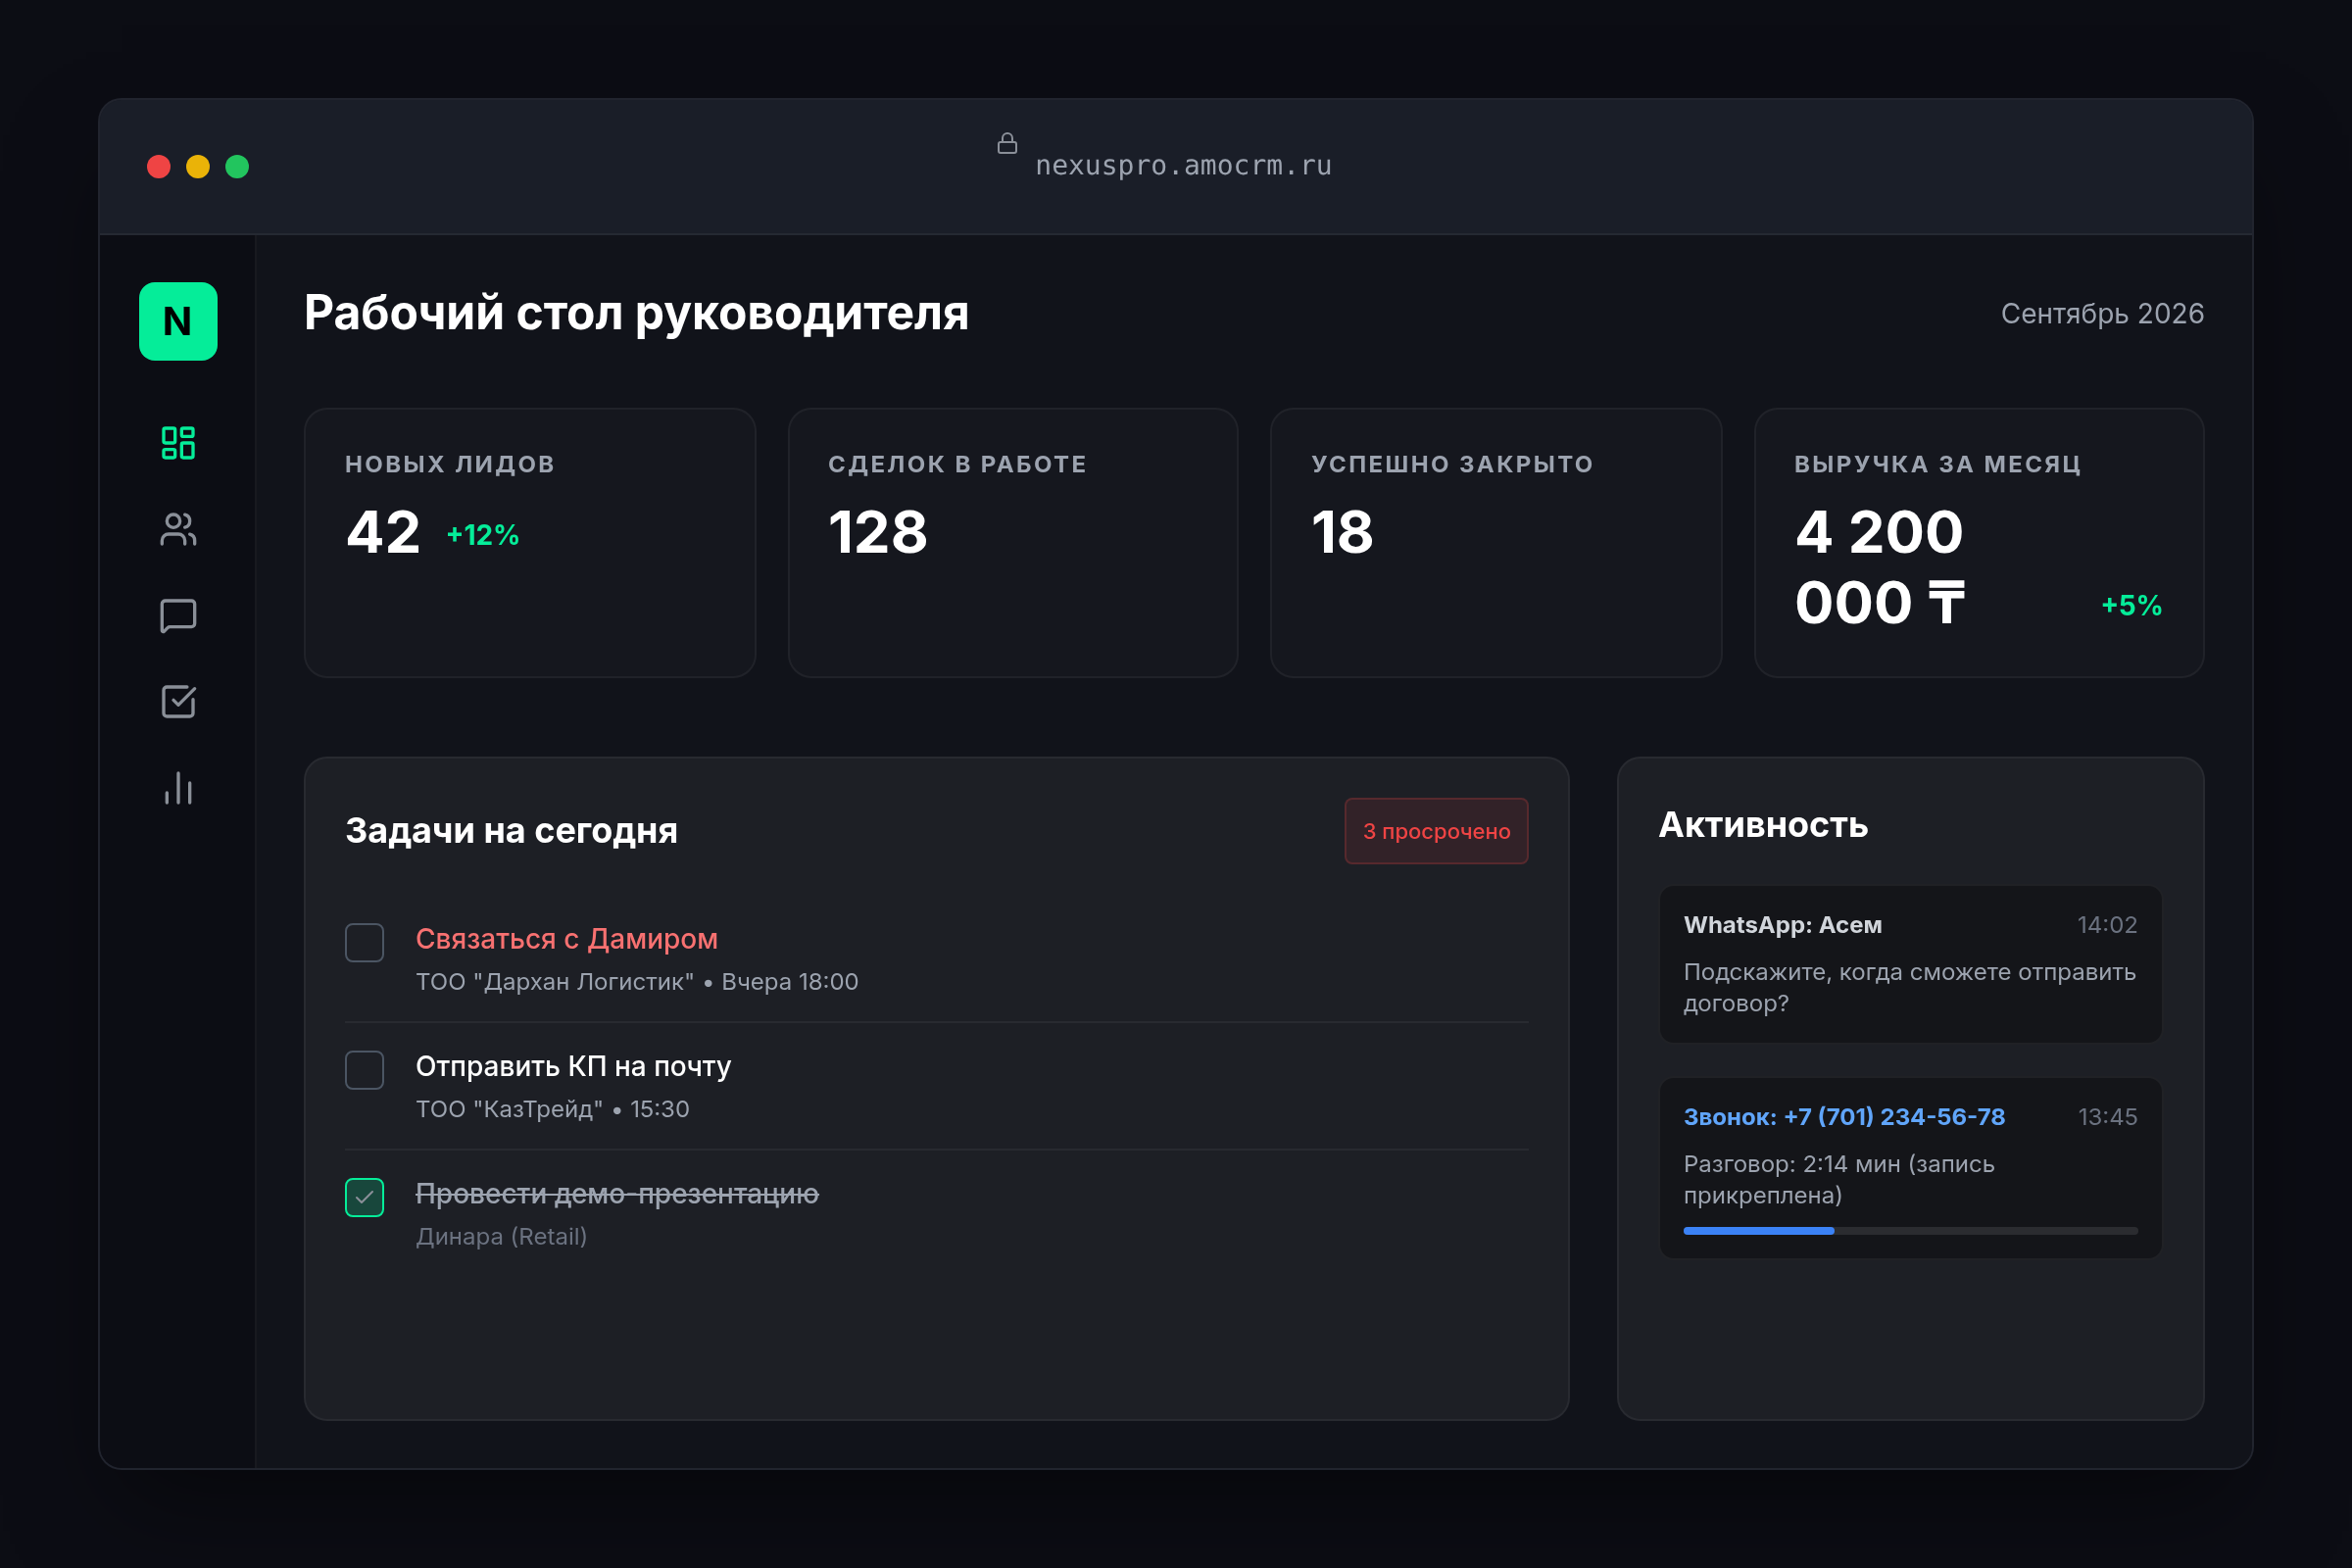The height and width of the screenshot is (1568, 2352).
Task: Open the WhatsApp message from Асем
Action: (x=1910, y=963)
